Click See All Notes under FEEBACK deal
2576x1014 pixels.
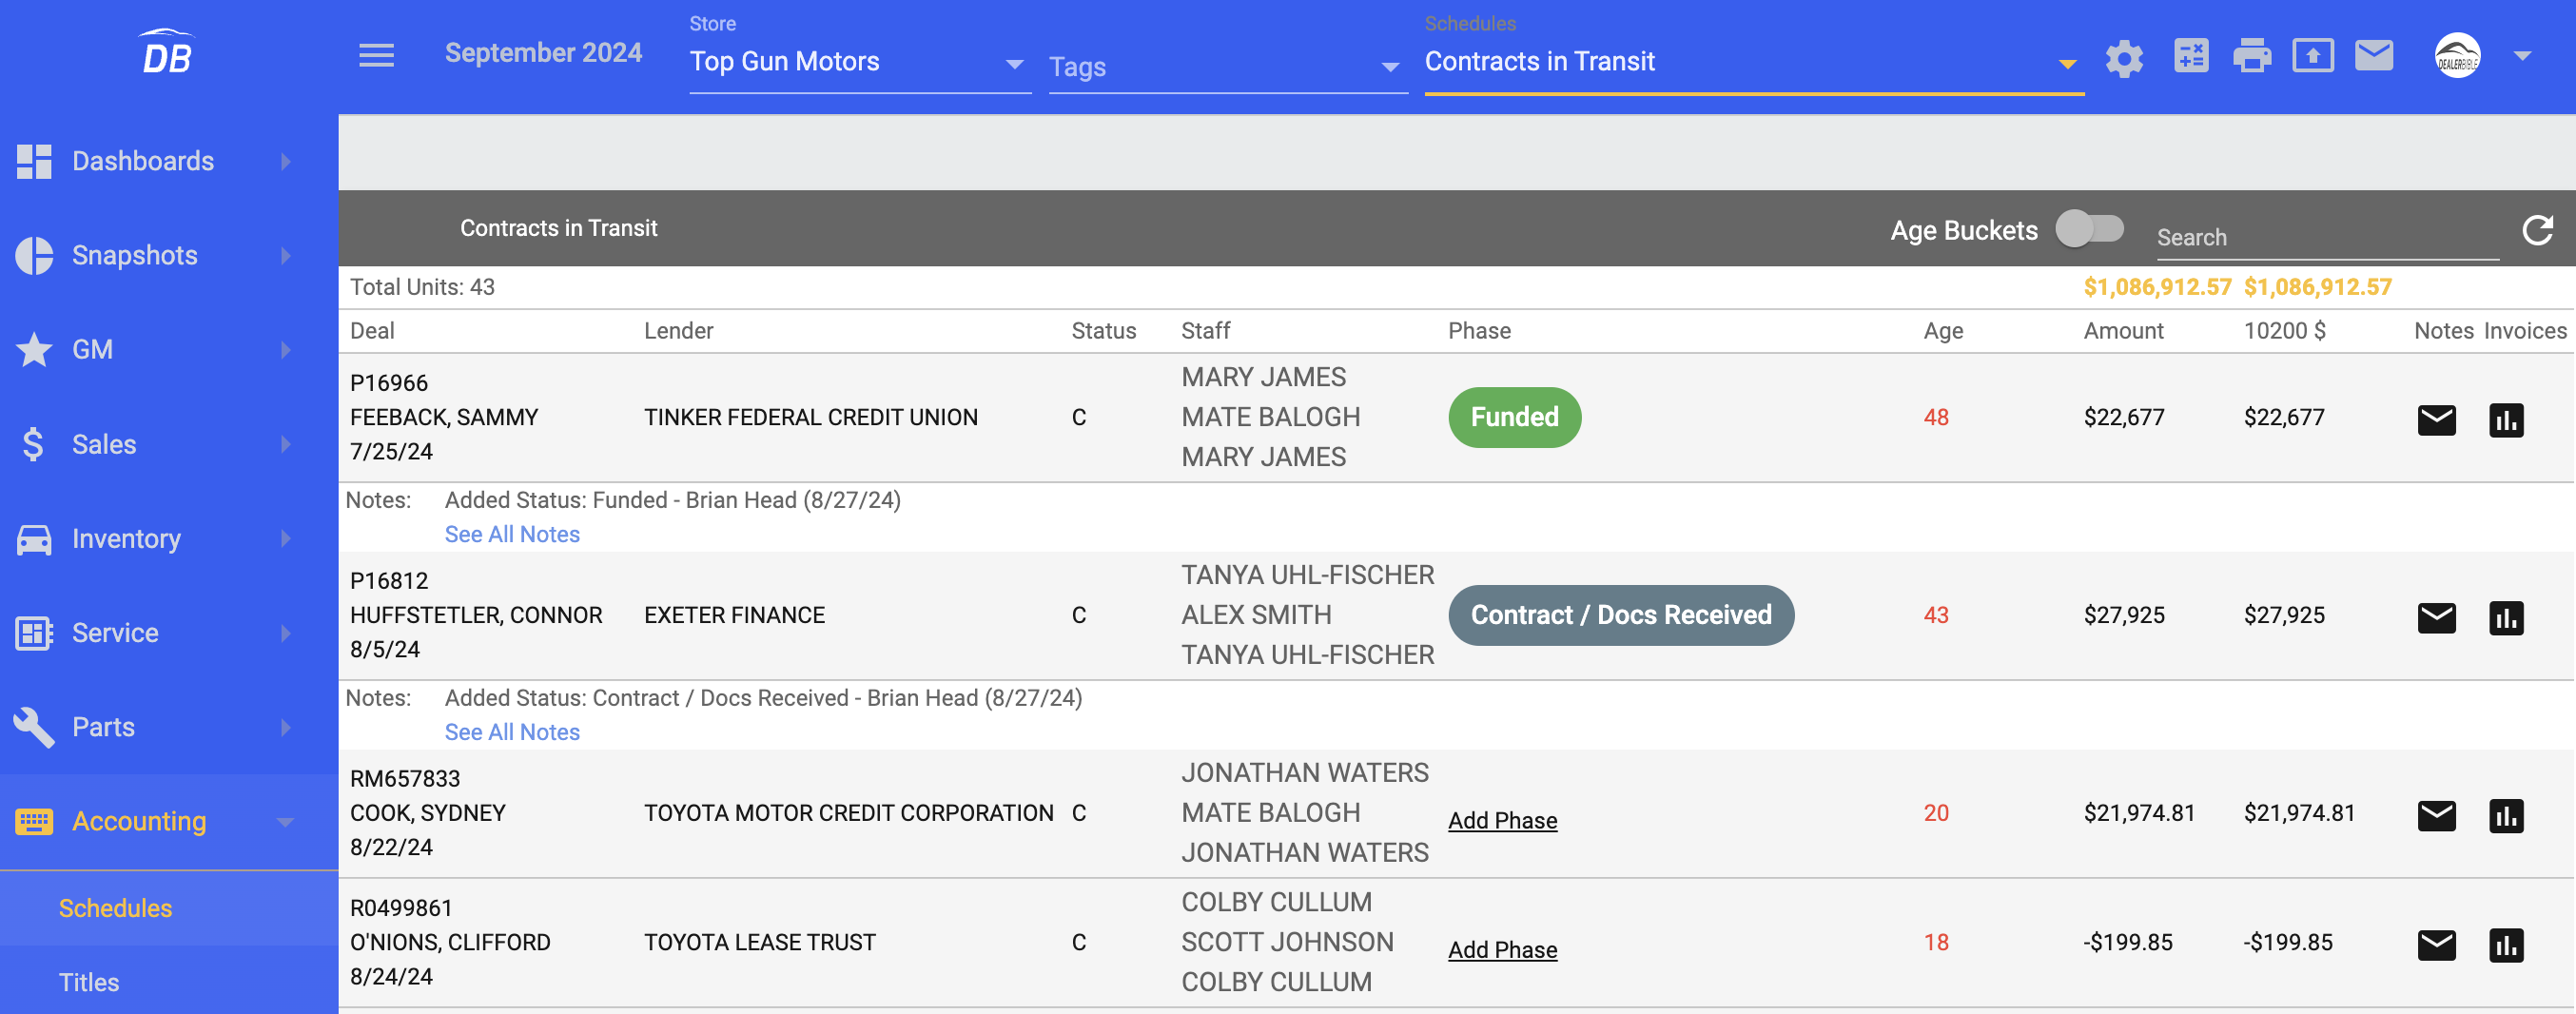(512, 534)
